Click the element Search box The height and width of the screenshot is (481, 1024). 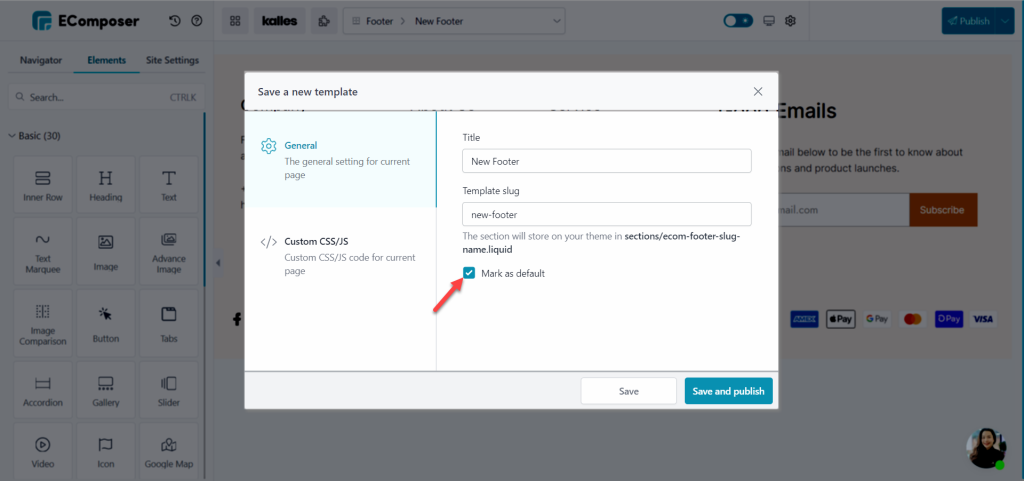pyautogui.click(x=106, y=97)
